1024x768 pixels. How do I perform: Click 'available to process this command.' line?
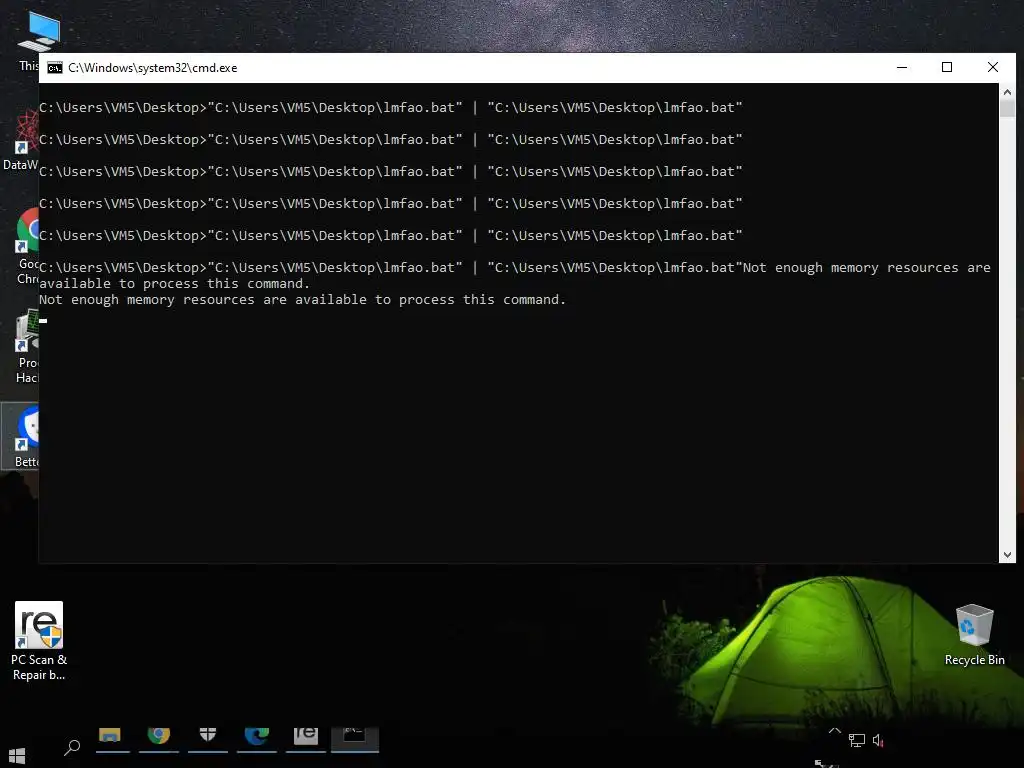coord(174,283)
